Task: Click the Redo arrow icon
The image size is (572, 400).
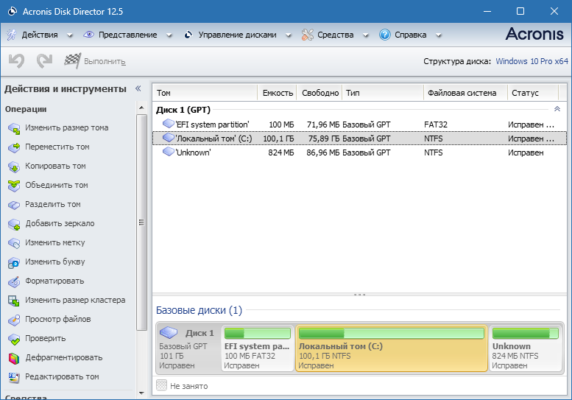Action: coord(44,61)
